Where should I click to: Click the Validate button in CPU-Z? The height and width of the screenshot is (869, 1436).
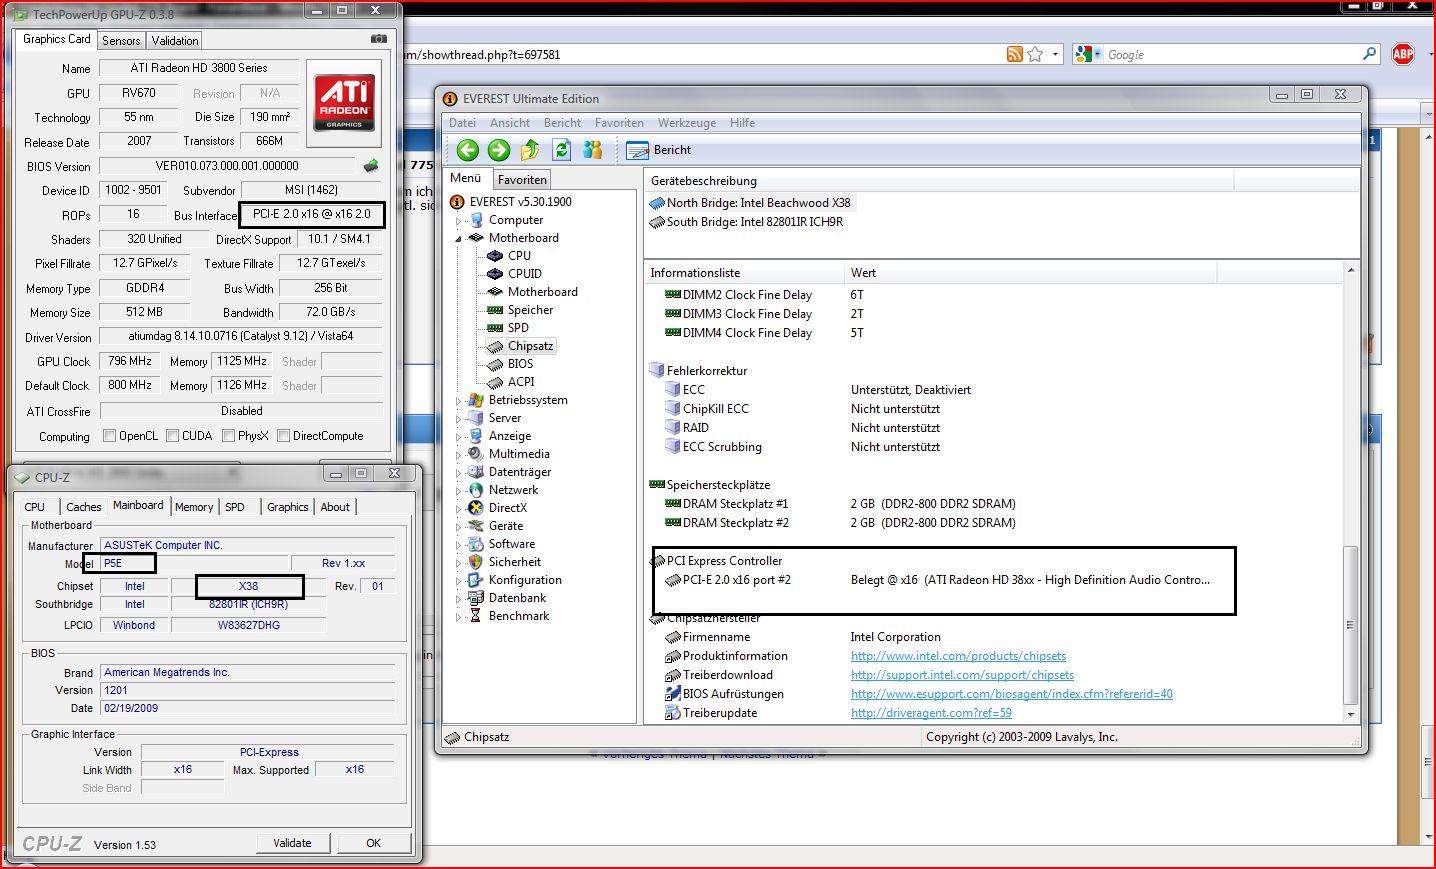tap(292, 843)
